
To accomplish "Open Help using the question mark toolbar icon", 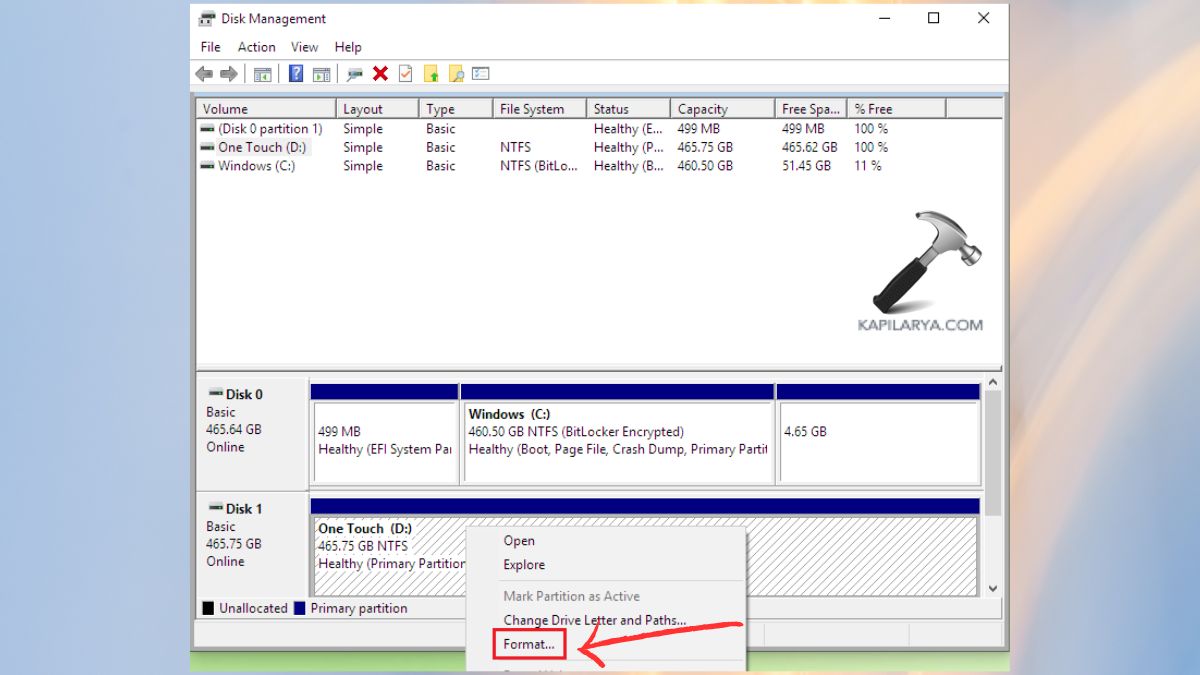I will (296, 73).
